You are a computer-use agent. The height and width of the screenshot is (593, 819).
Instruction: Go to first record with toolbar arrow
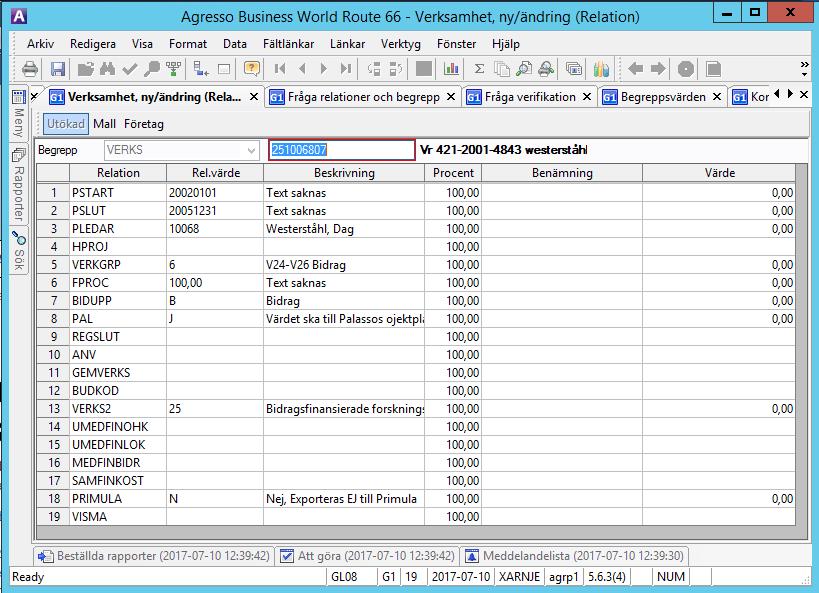click(280, 69)
